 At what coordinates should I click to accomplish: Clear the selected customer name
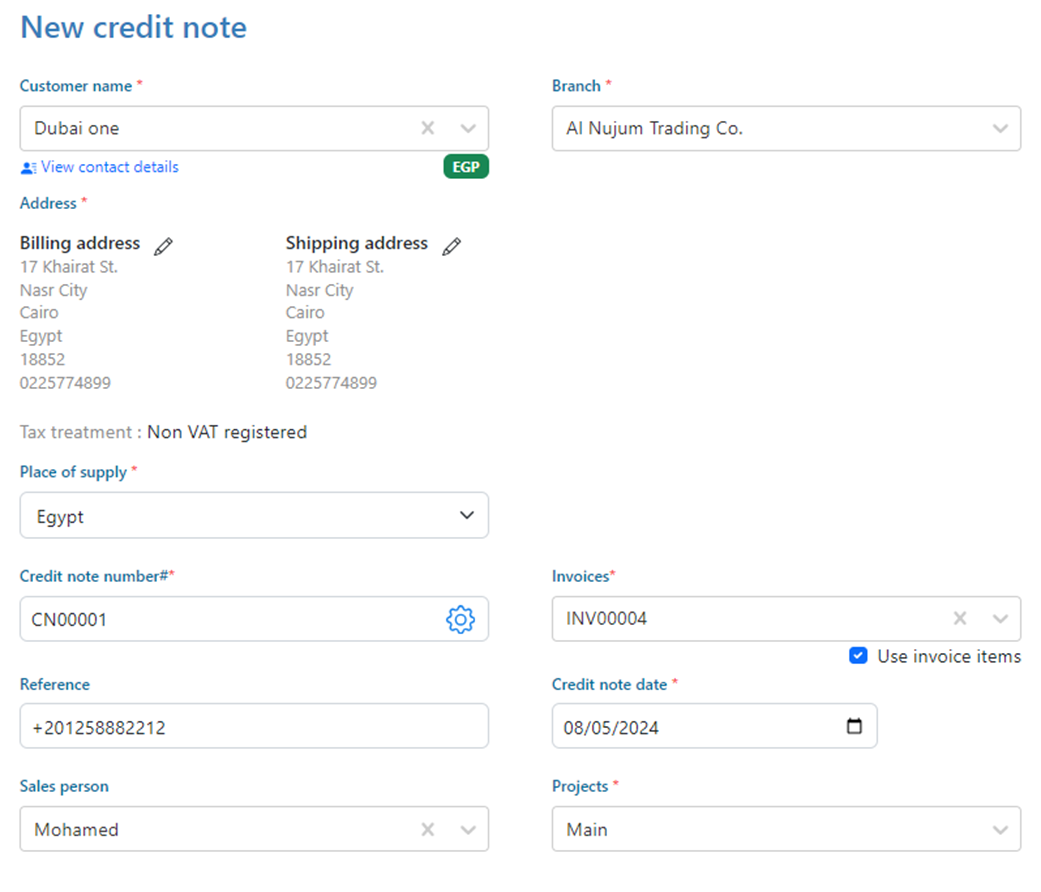click(x=428, y=128)
